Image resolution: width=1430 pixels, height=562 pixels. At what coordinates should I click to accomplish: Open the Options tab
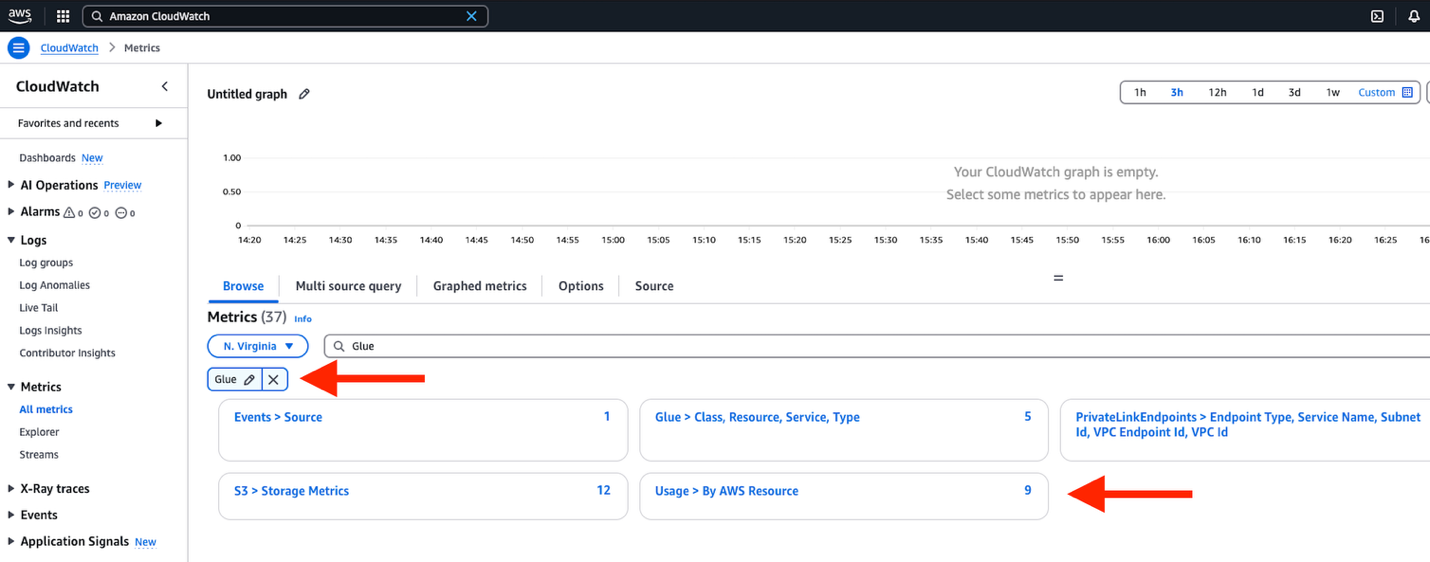point(581,286)
